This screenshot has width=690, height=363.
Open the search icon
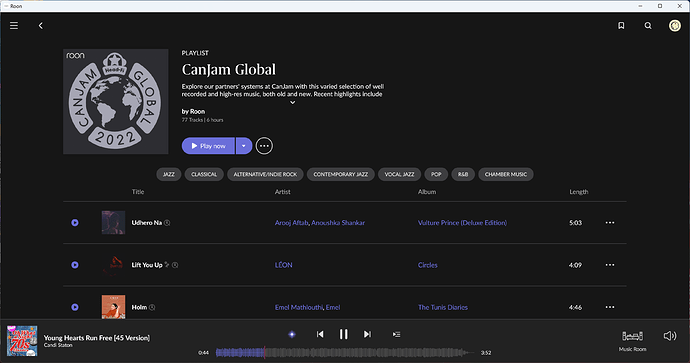click(x=648, y=26)
